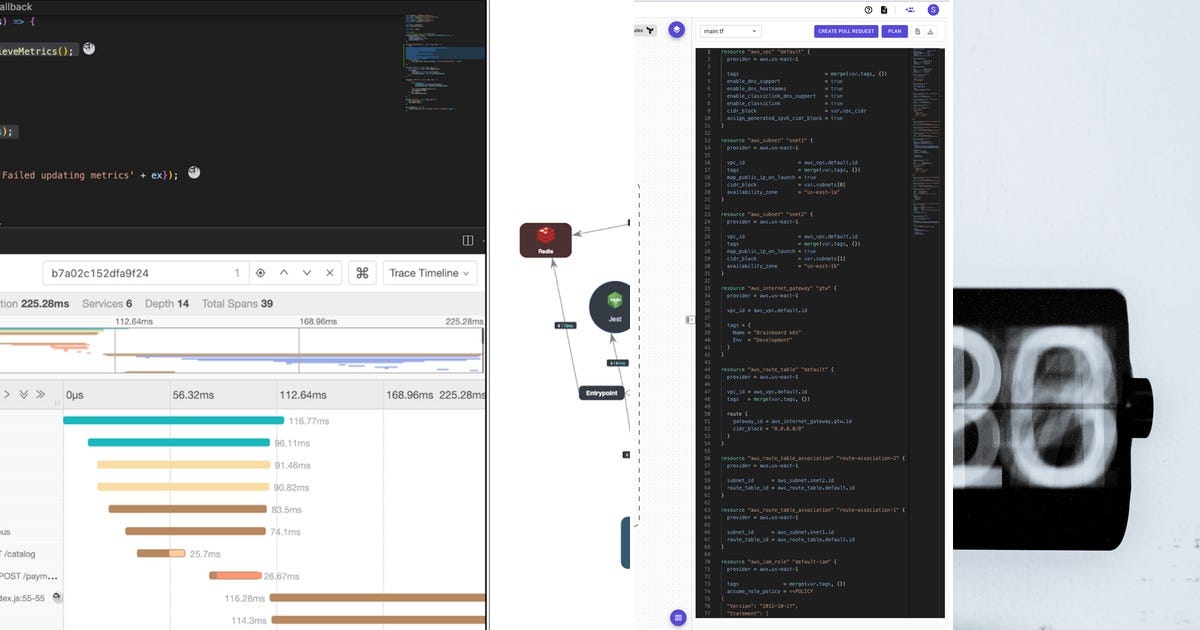The height and width of the screenshot is (630, 1200).
Task: Select the 74.1ms brown span bar
Action: [196, 531]
